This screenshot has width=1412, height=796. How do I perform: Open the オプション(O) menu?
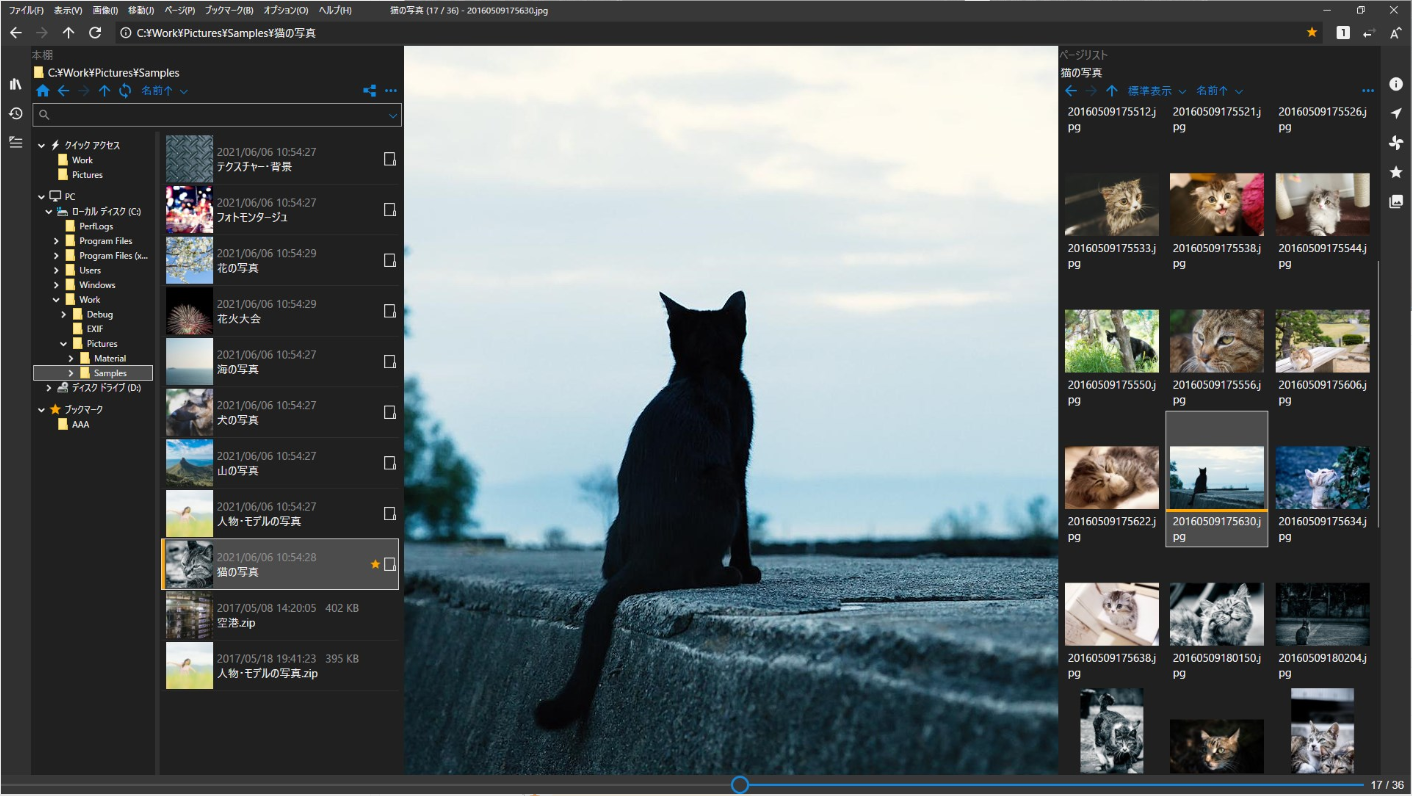286,10
